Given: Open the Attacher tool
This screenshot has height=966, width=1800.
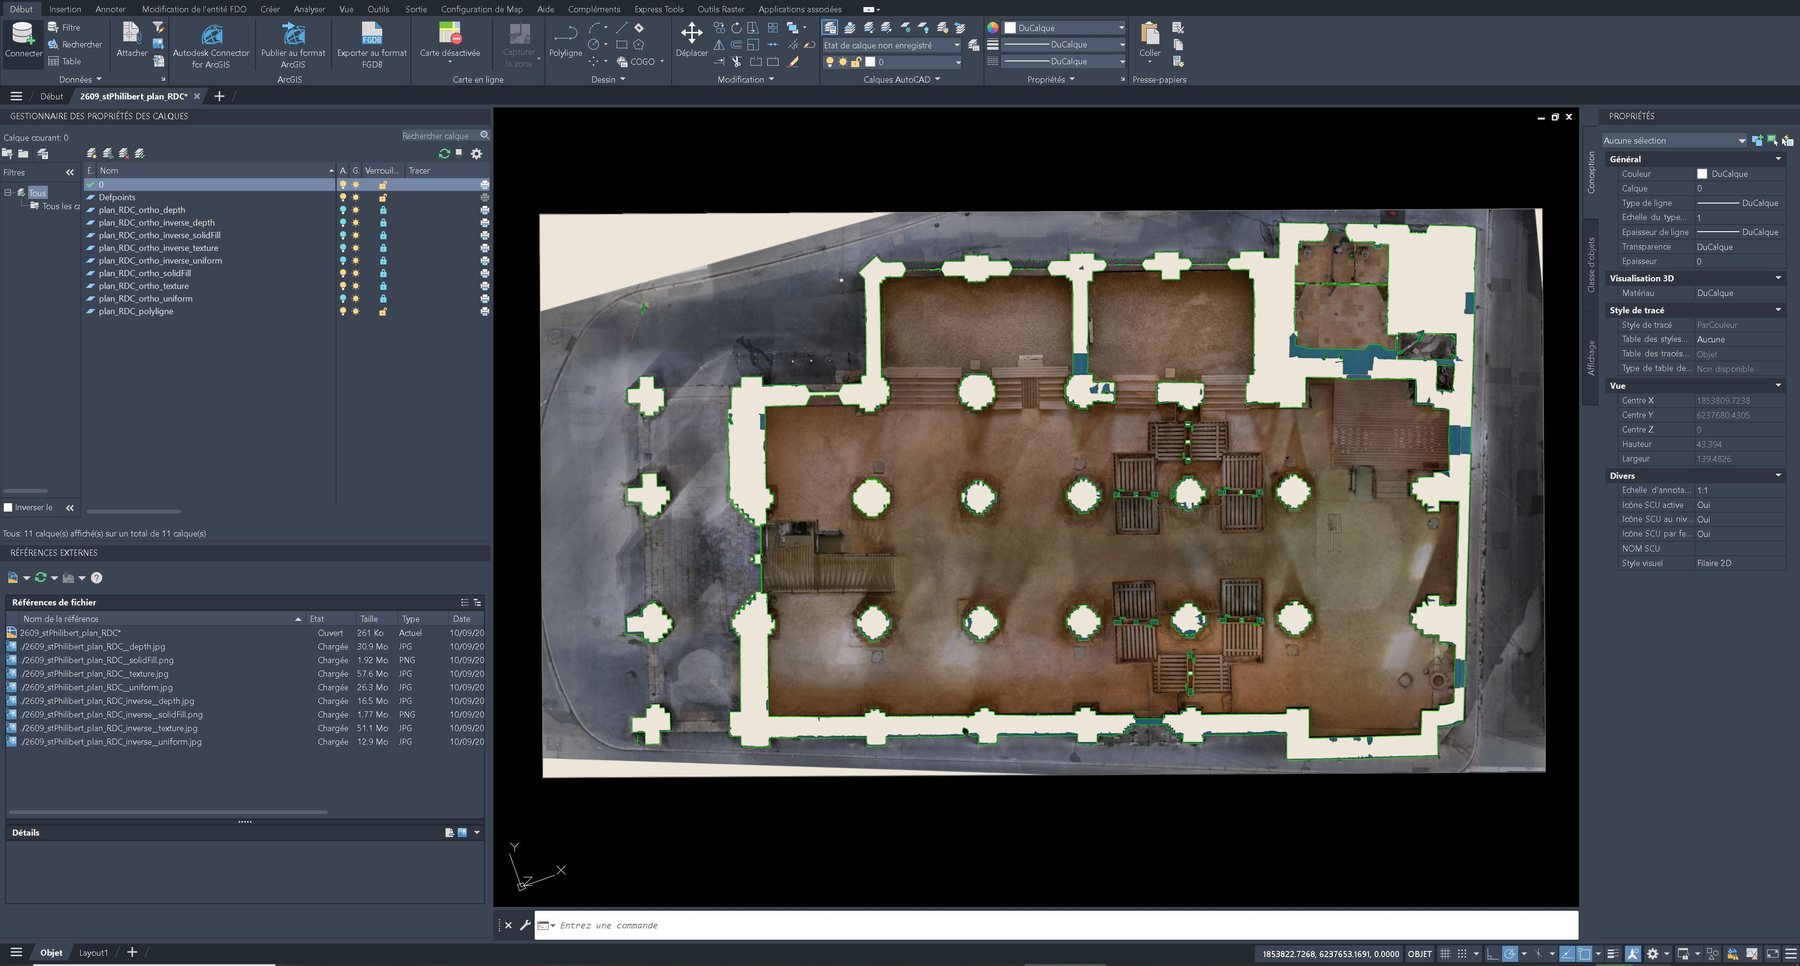Looking at the screenshot, I should point(132,40).
